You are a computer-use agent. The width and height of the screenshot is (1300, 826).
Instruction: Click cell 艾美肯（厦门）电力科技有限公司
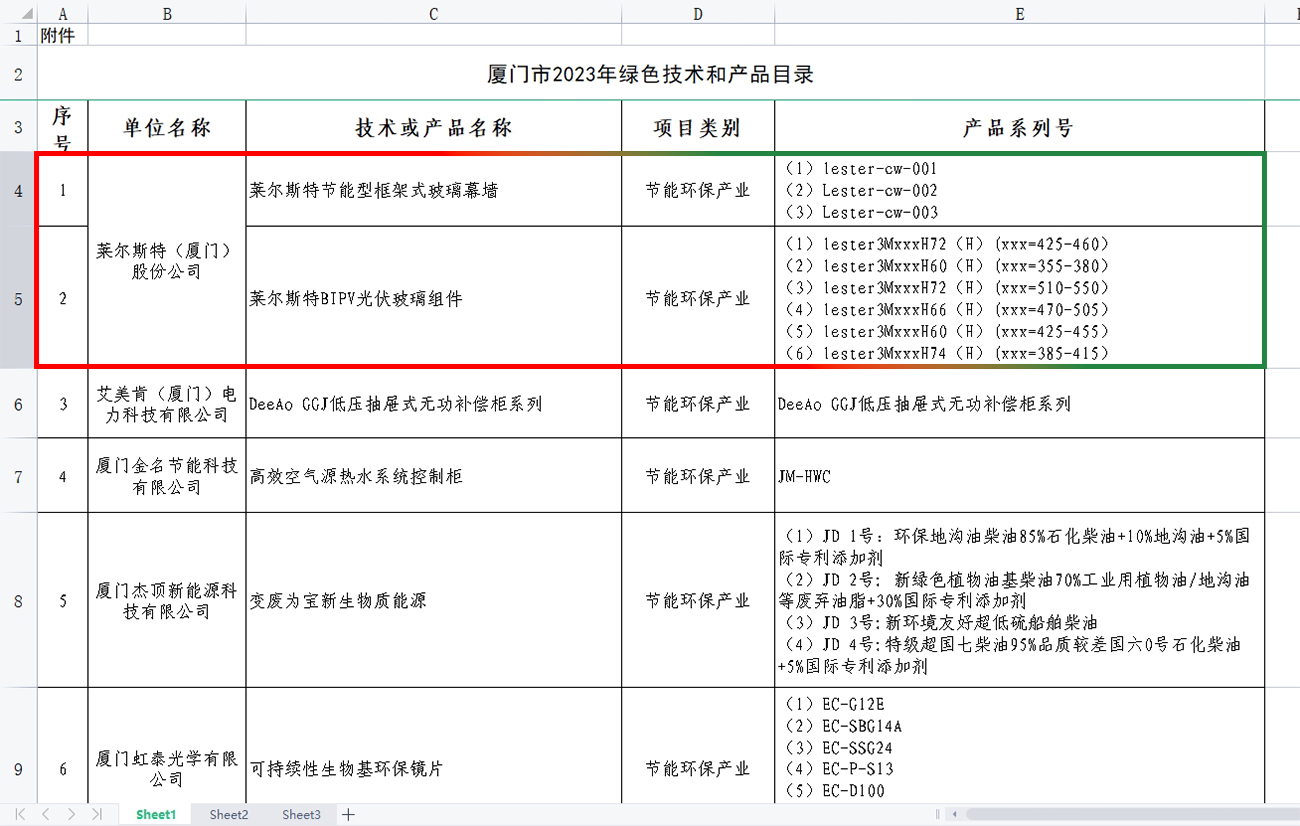click(x=167, y=404)
